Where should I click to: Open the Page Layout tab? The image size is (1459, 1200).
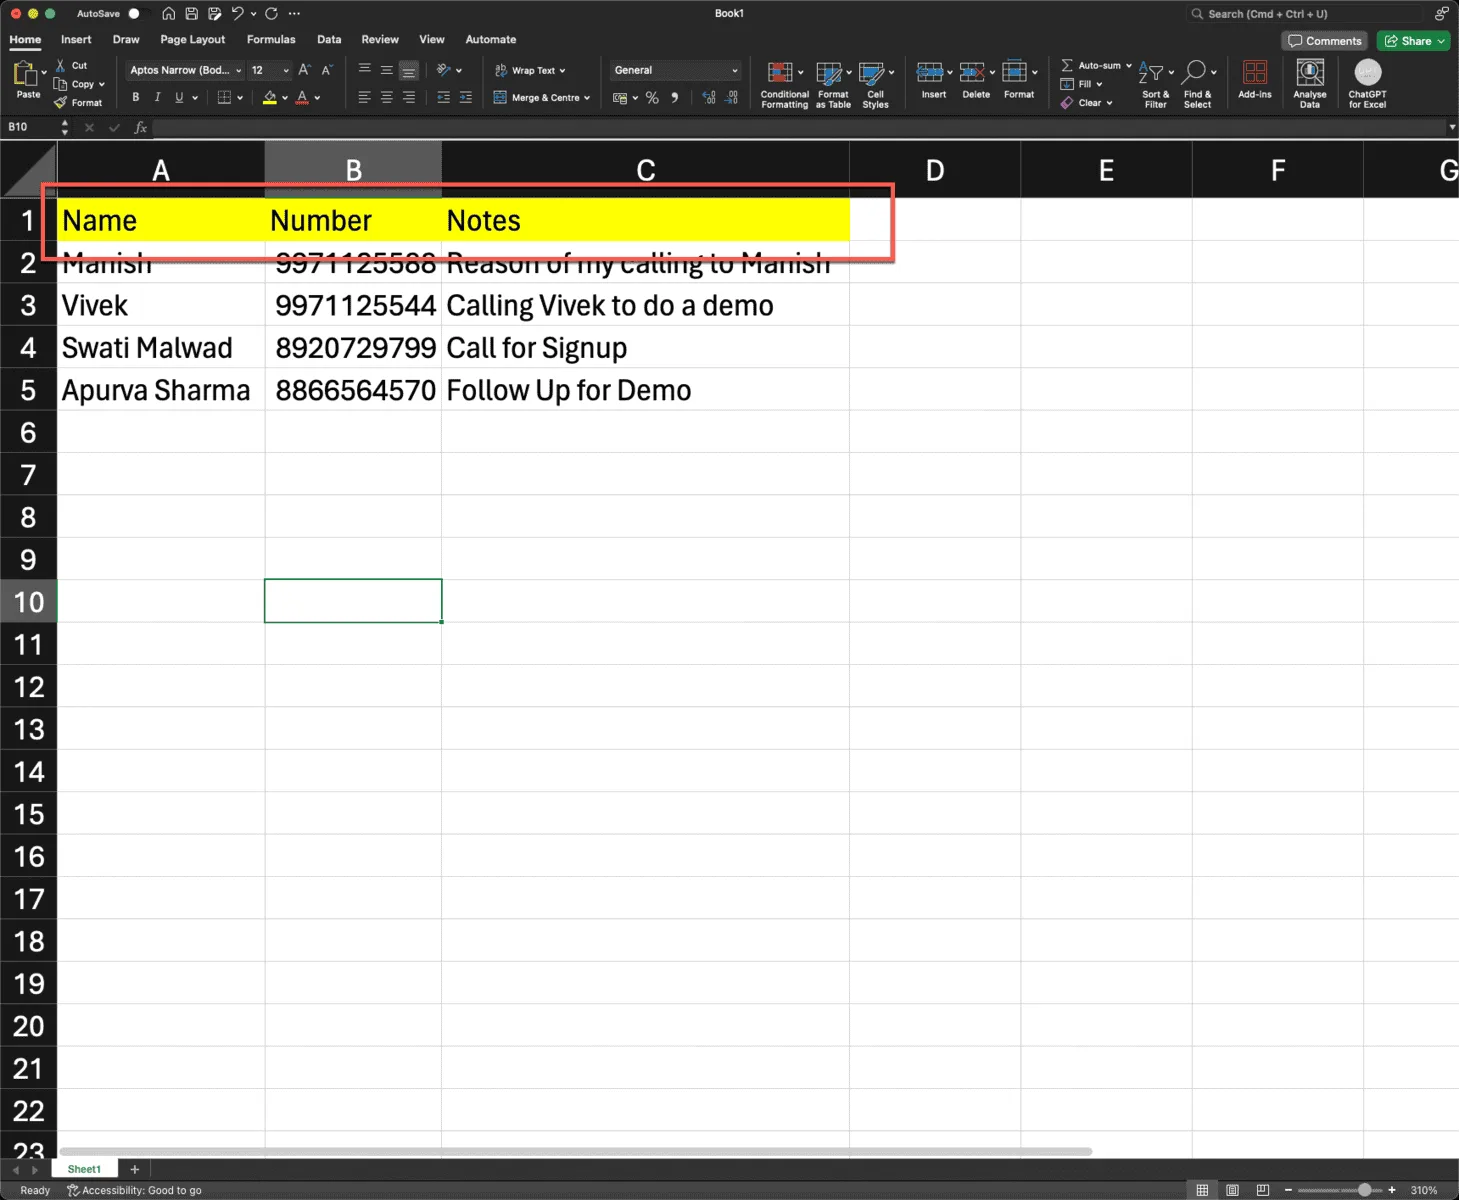(192, 40)
